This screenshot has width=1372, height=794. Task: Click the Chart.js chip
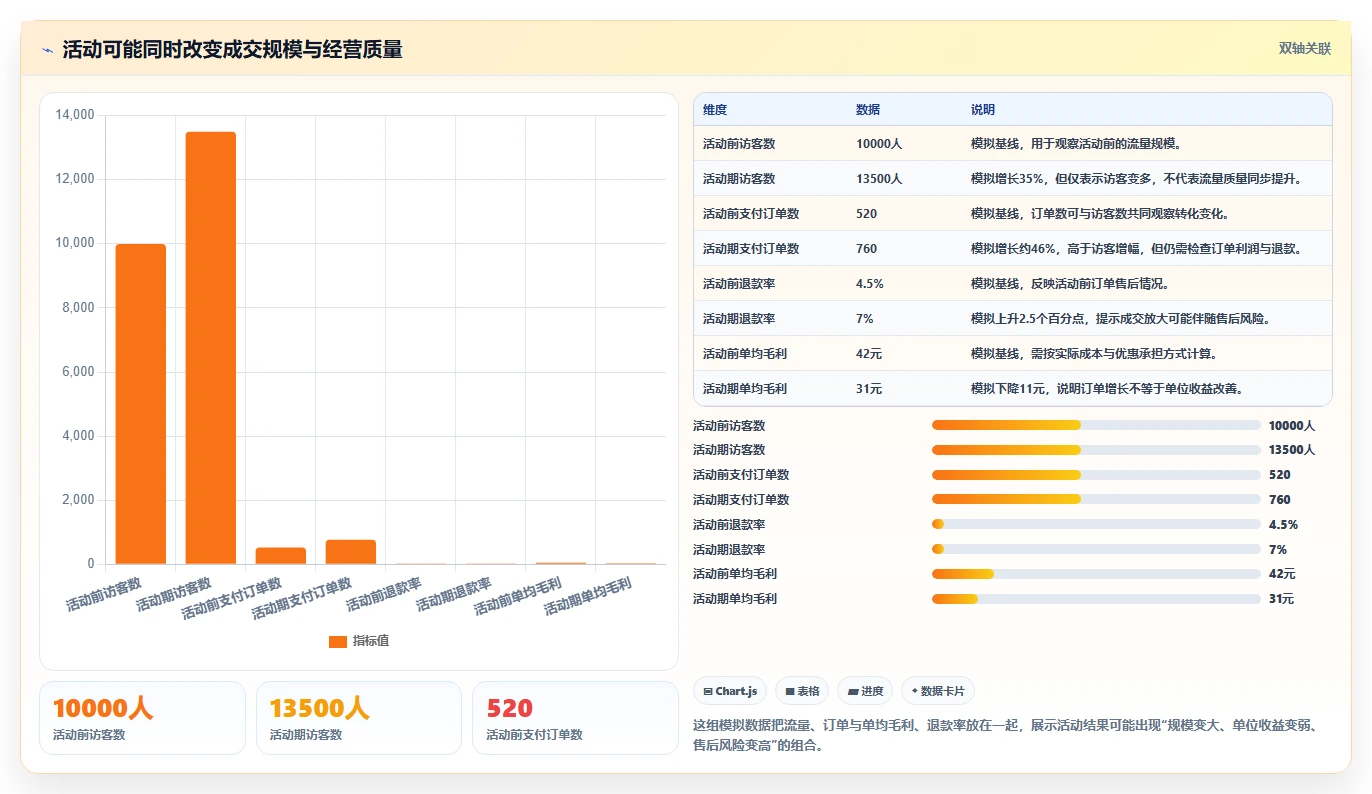pyautogui.click(x=730, y=691)
